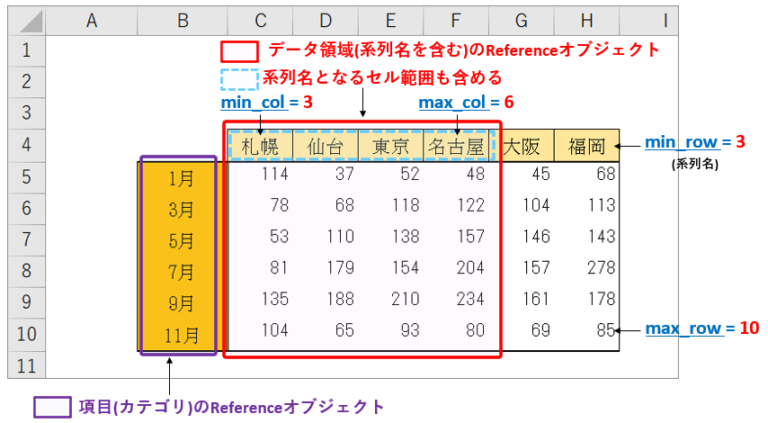The image size is (768, 423).
Task: Click the 福岡 column title cell
Action: (x=587, y=146)
